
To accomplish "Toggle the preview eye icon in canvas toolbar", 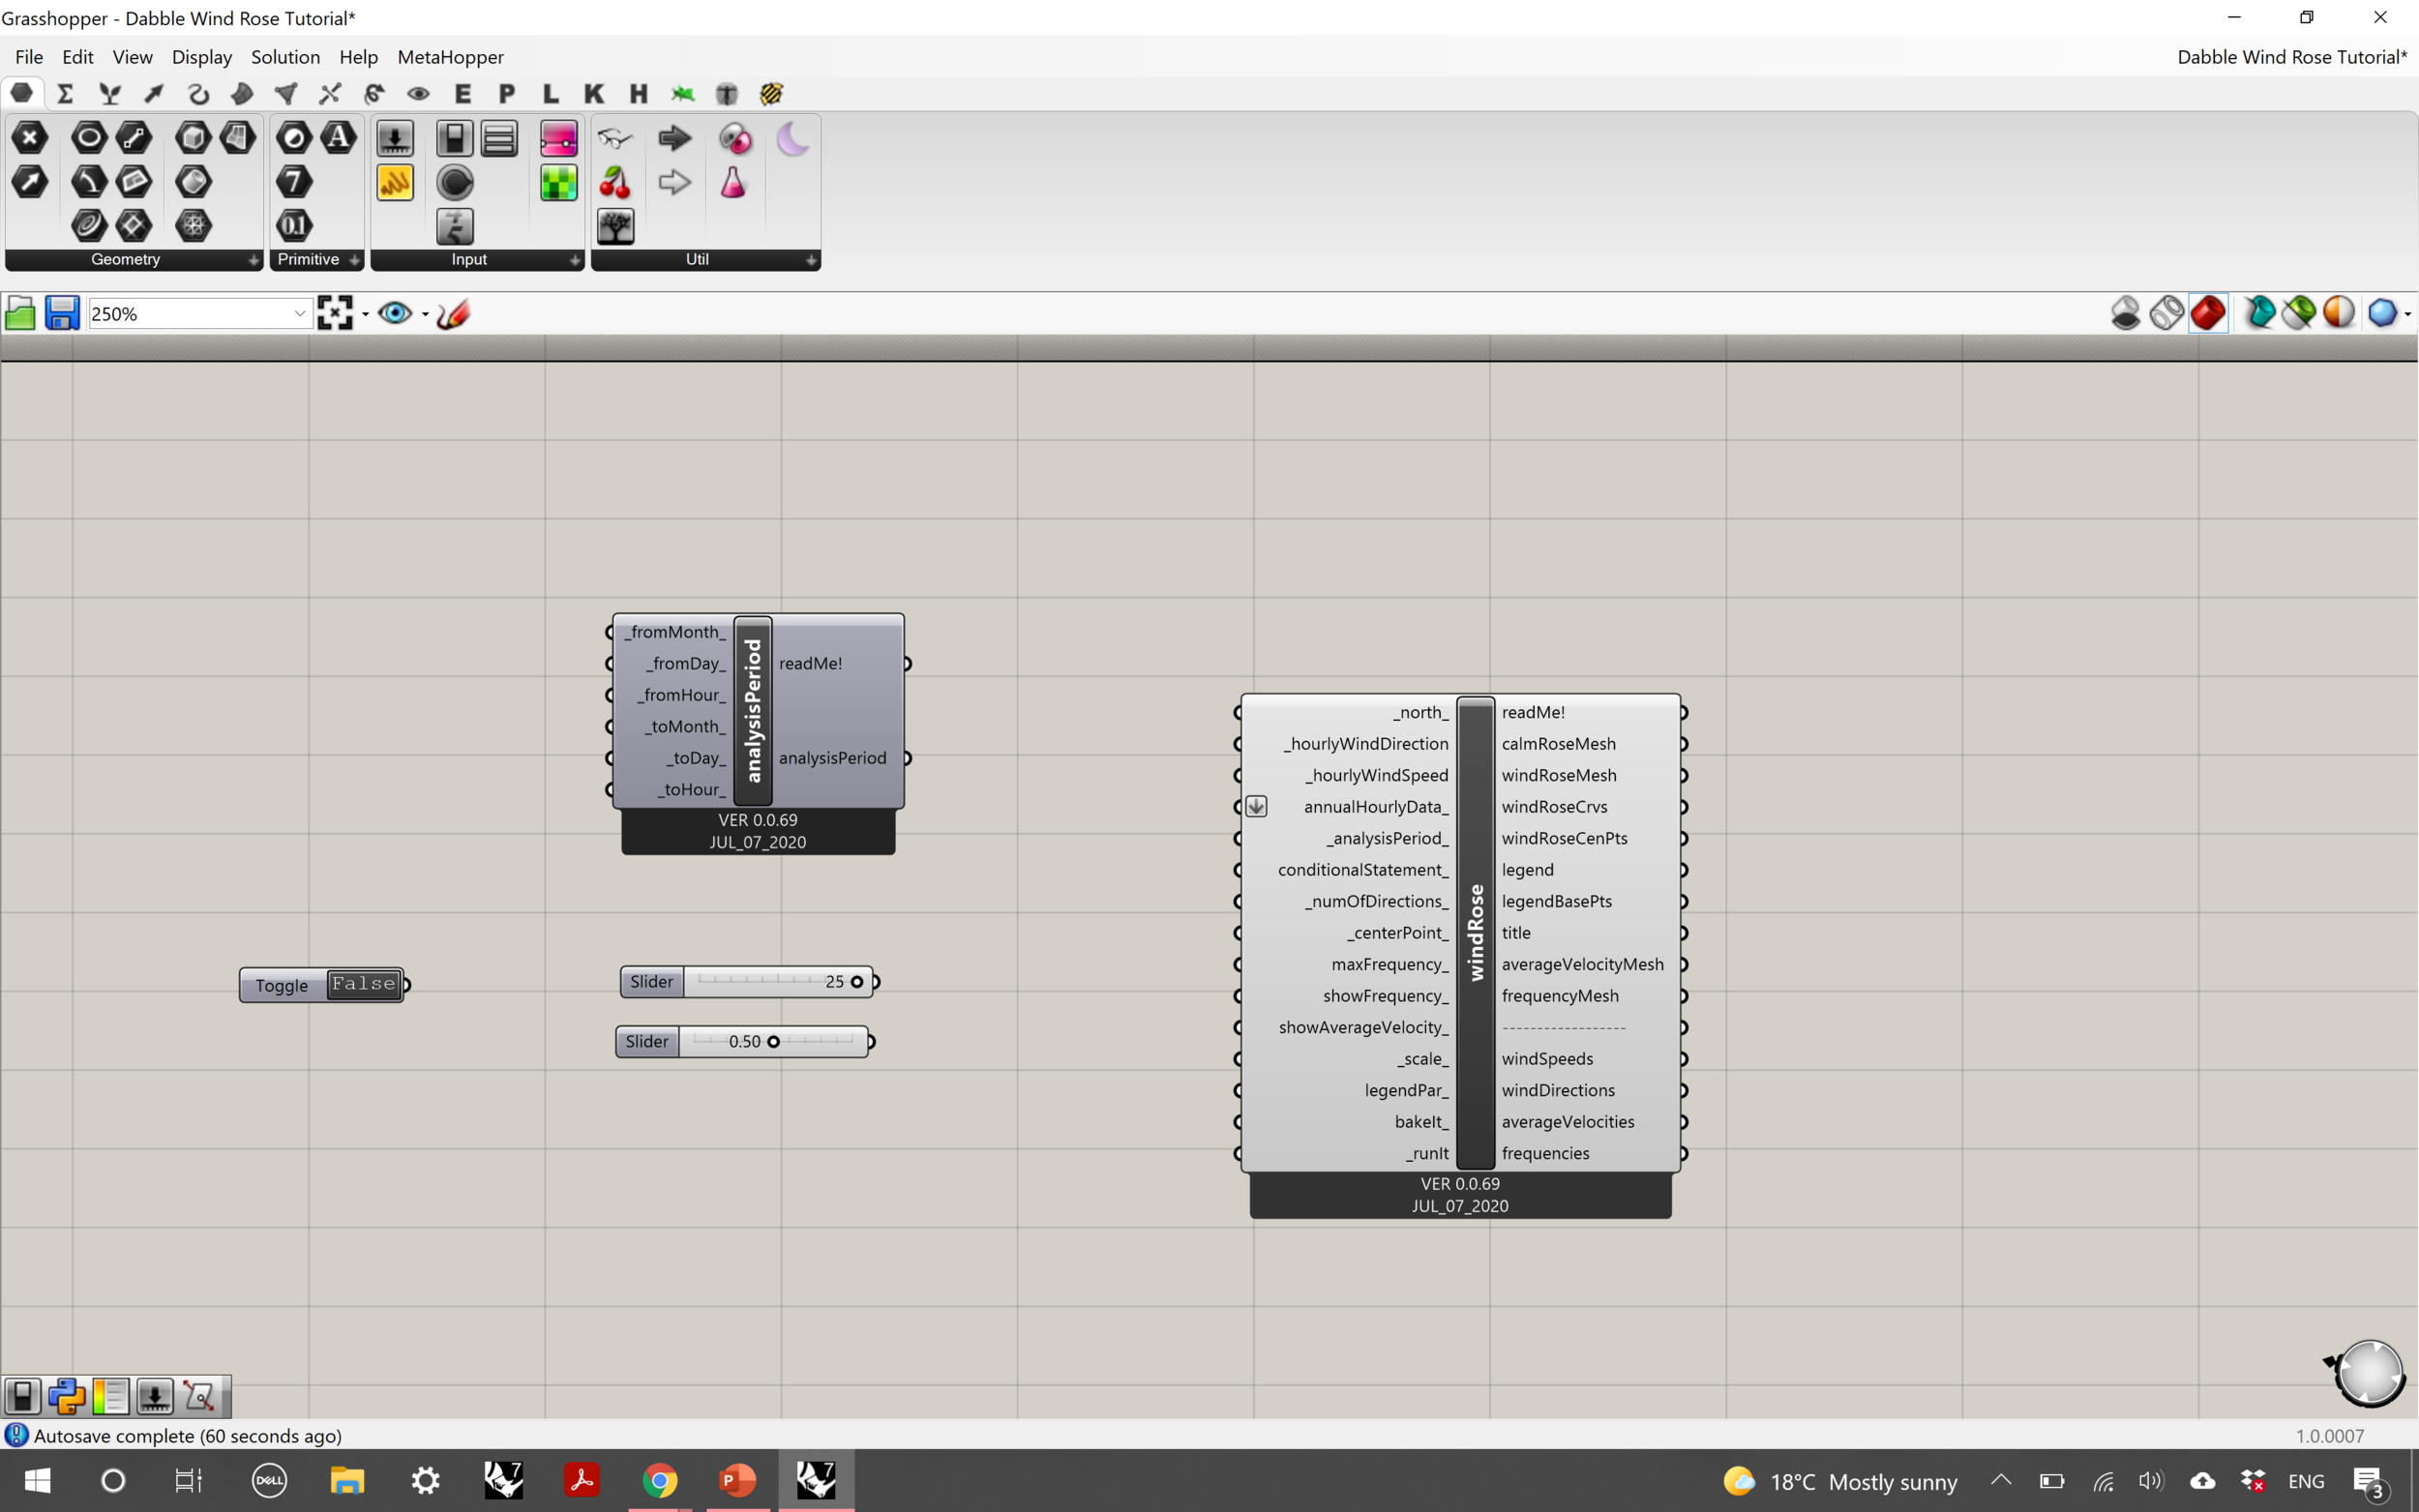I will tap(395, 313).
